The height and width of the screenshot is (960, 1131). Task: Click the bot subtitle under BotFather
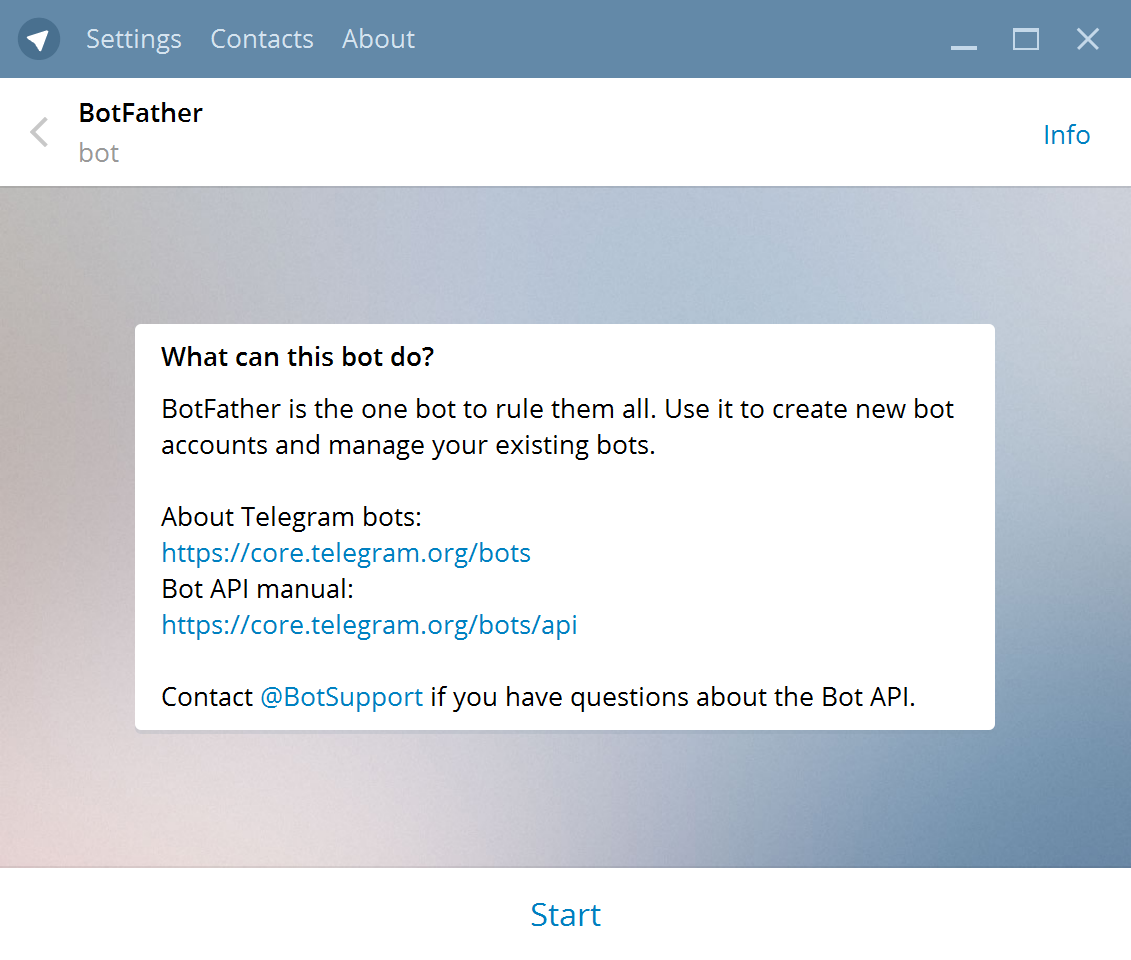(98, 152)
